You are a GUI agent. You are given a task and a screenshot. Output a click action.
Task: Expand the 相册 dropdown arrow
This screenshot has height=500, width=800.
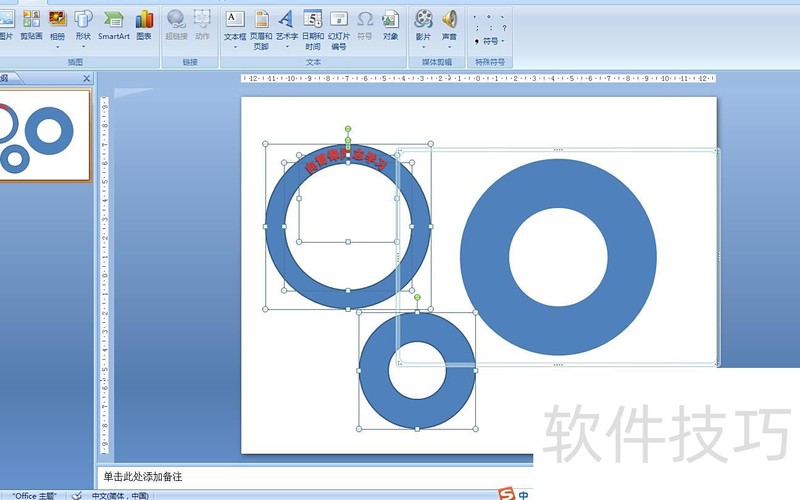point(57,47)
